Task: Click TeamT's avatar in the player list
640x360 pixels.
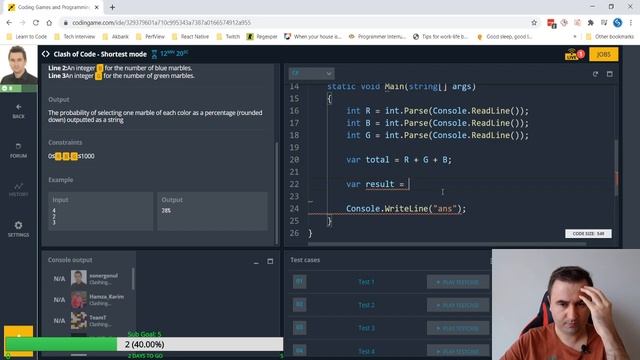Action: (x=78, y=320)
